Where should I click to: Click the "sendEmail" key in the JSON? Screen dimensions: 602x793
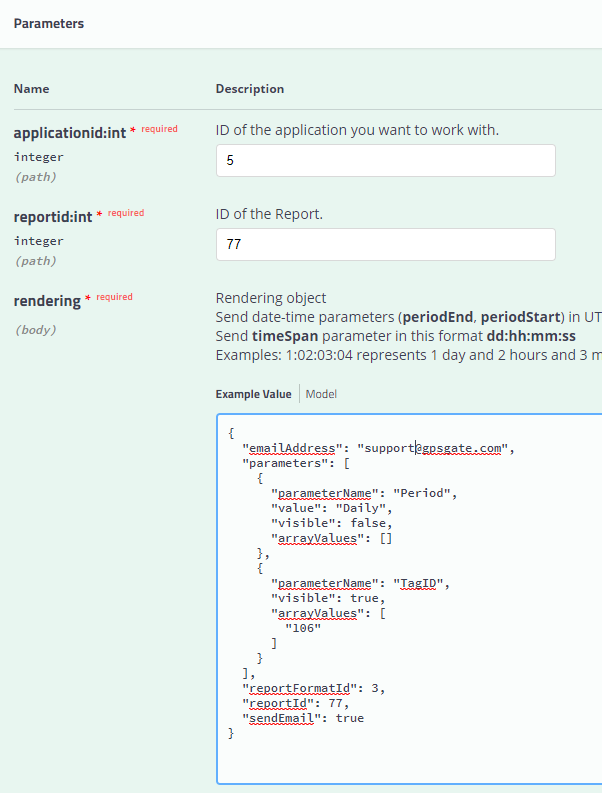coord(281,718)
